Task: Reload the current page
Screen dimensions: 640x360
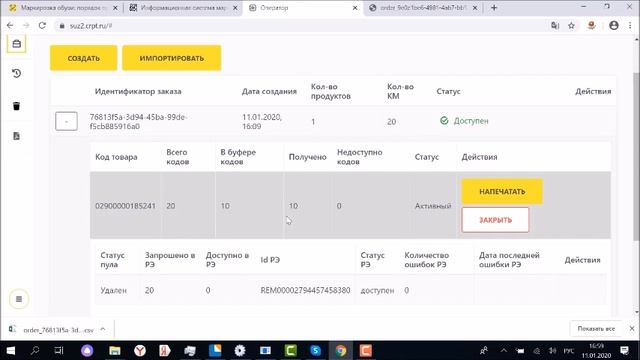Action: pyautogui.click(x=42, y=25)
